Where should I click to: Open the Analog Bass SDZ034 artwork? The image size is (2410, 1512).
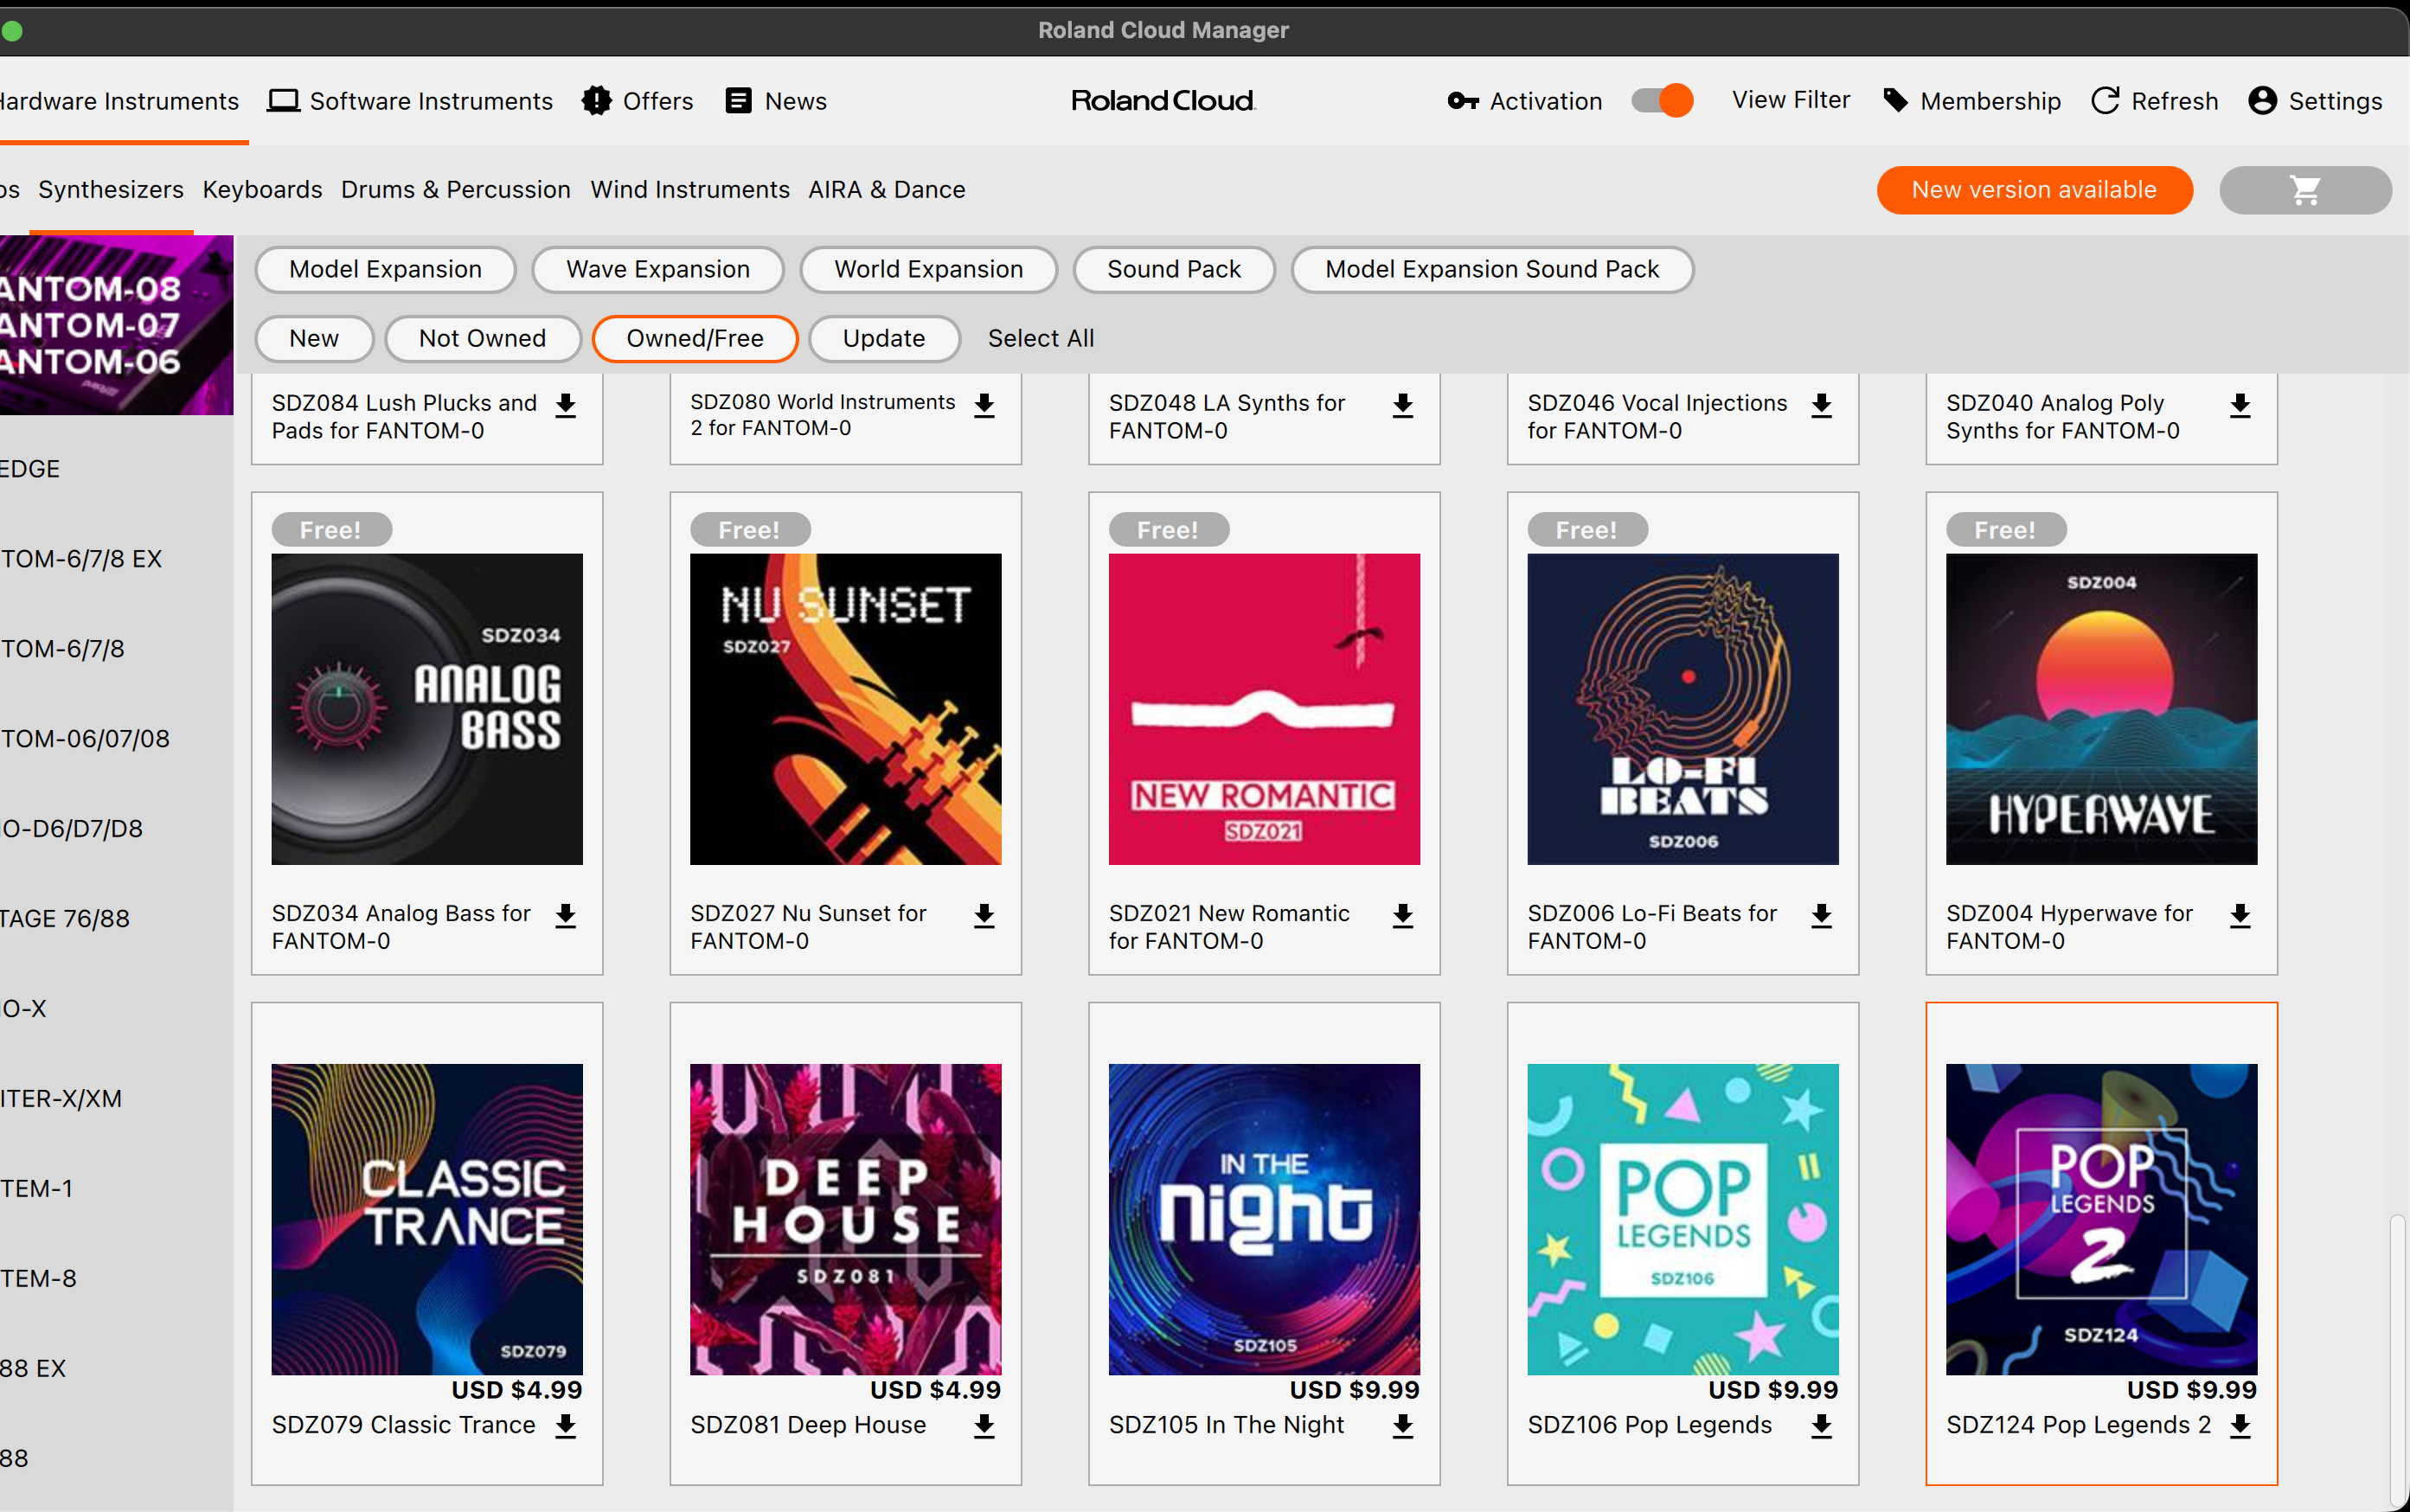point(427,709)
